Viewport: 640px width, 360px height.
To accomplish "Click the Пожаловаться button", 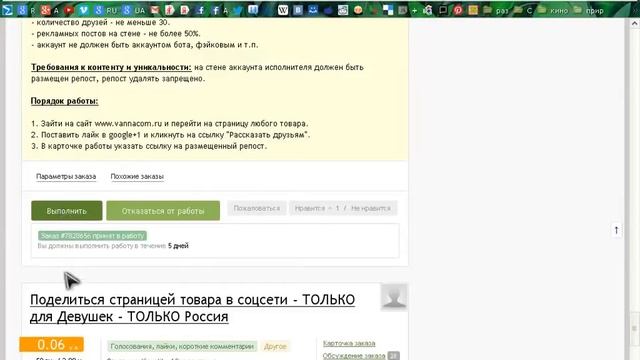I will coord(257,208).
